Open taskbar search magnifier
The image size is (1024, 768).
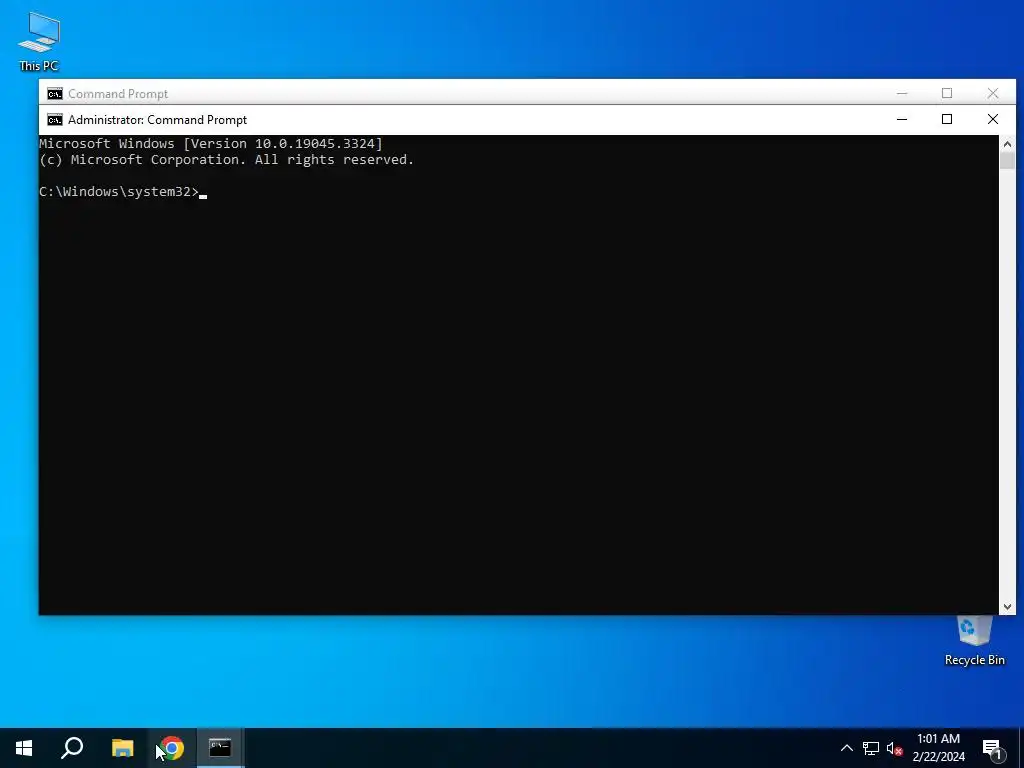[x=72, y=748]
